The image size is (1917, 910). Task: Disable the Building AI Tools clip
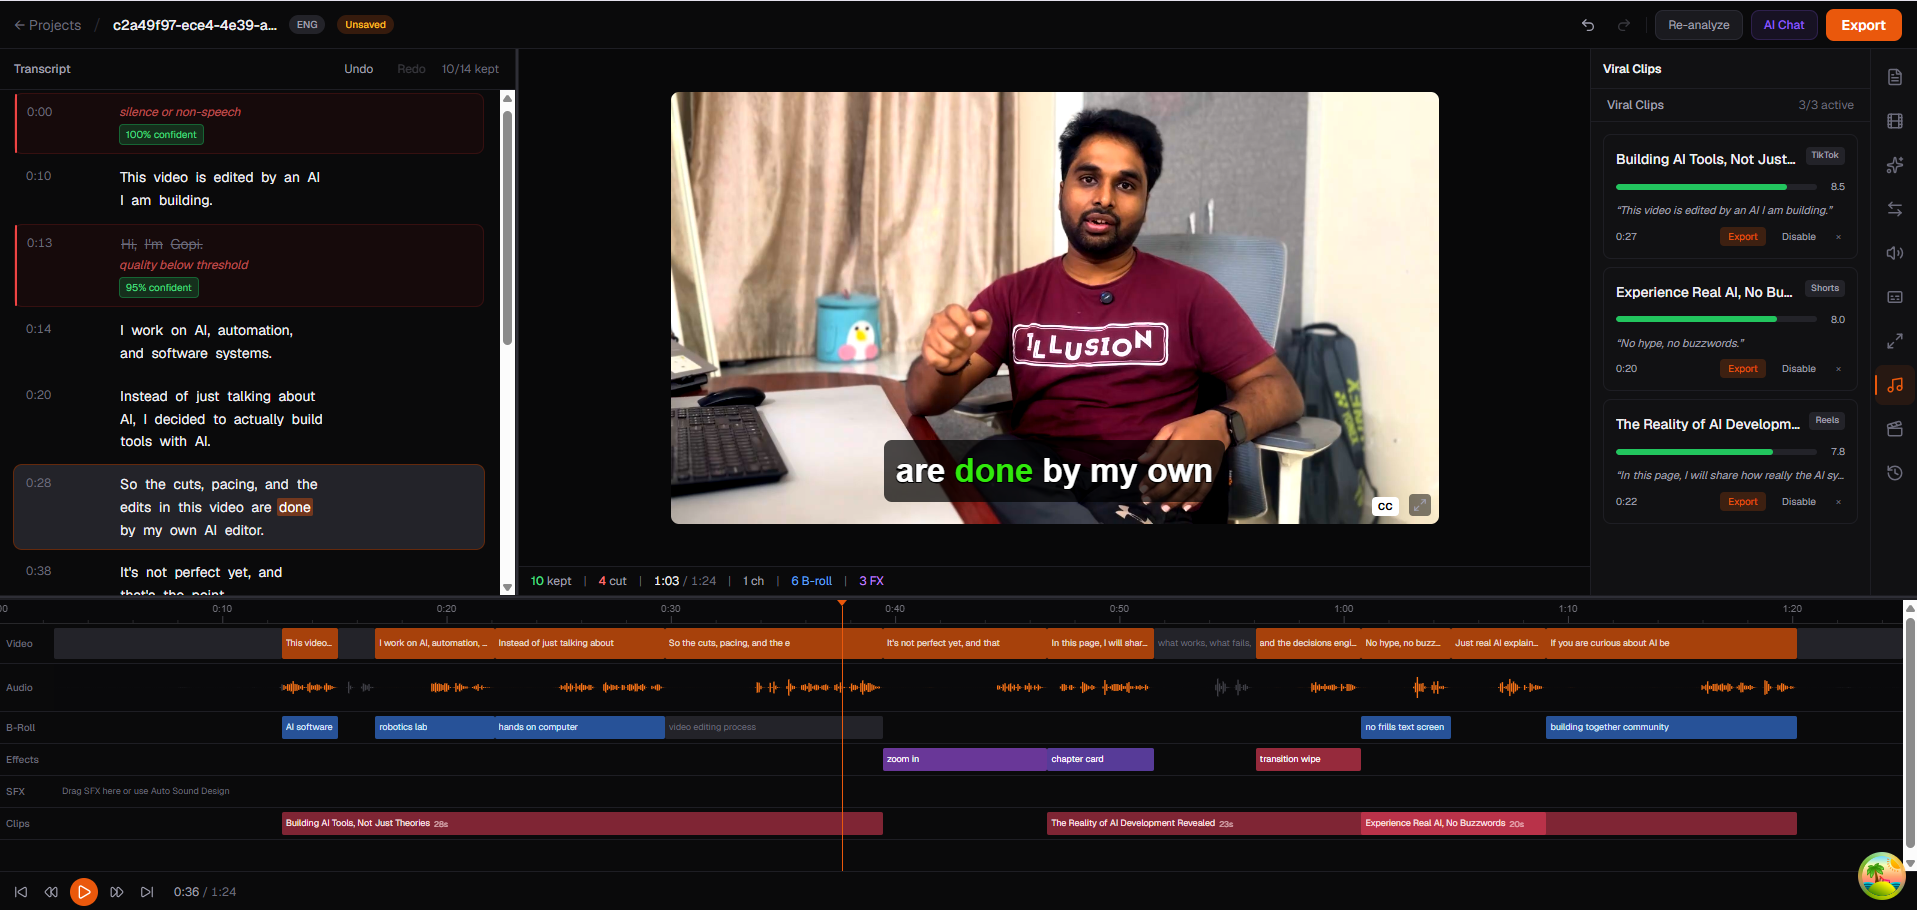pos(1798,236)
